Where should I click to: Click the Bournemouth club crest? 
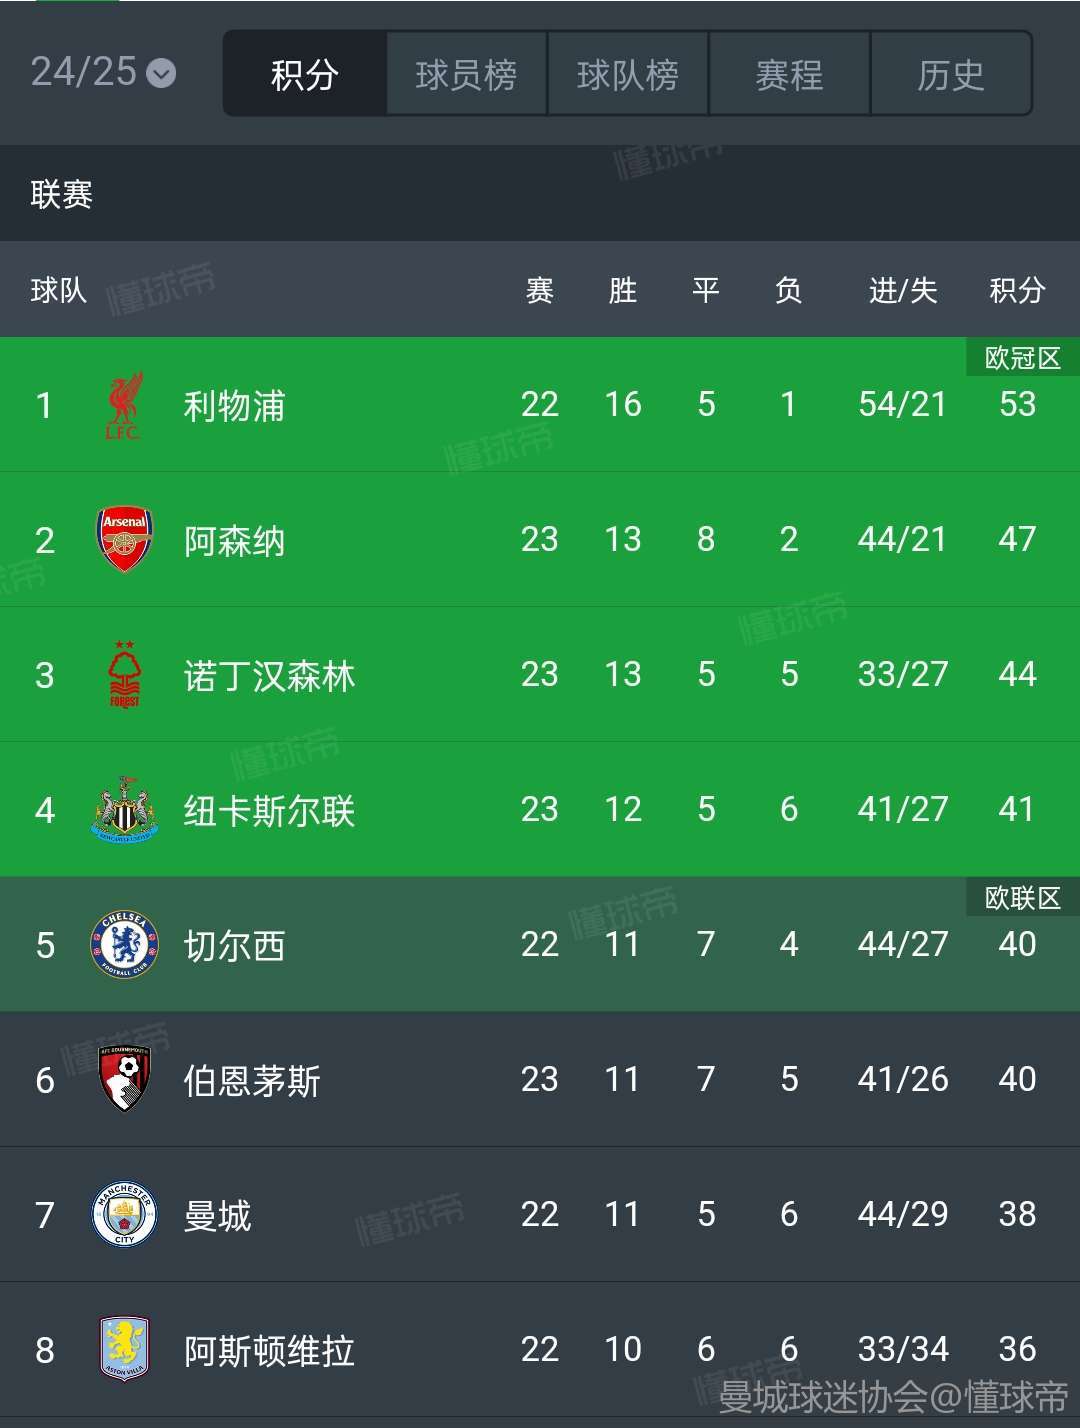(x=124, y=1080)
